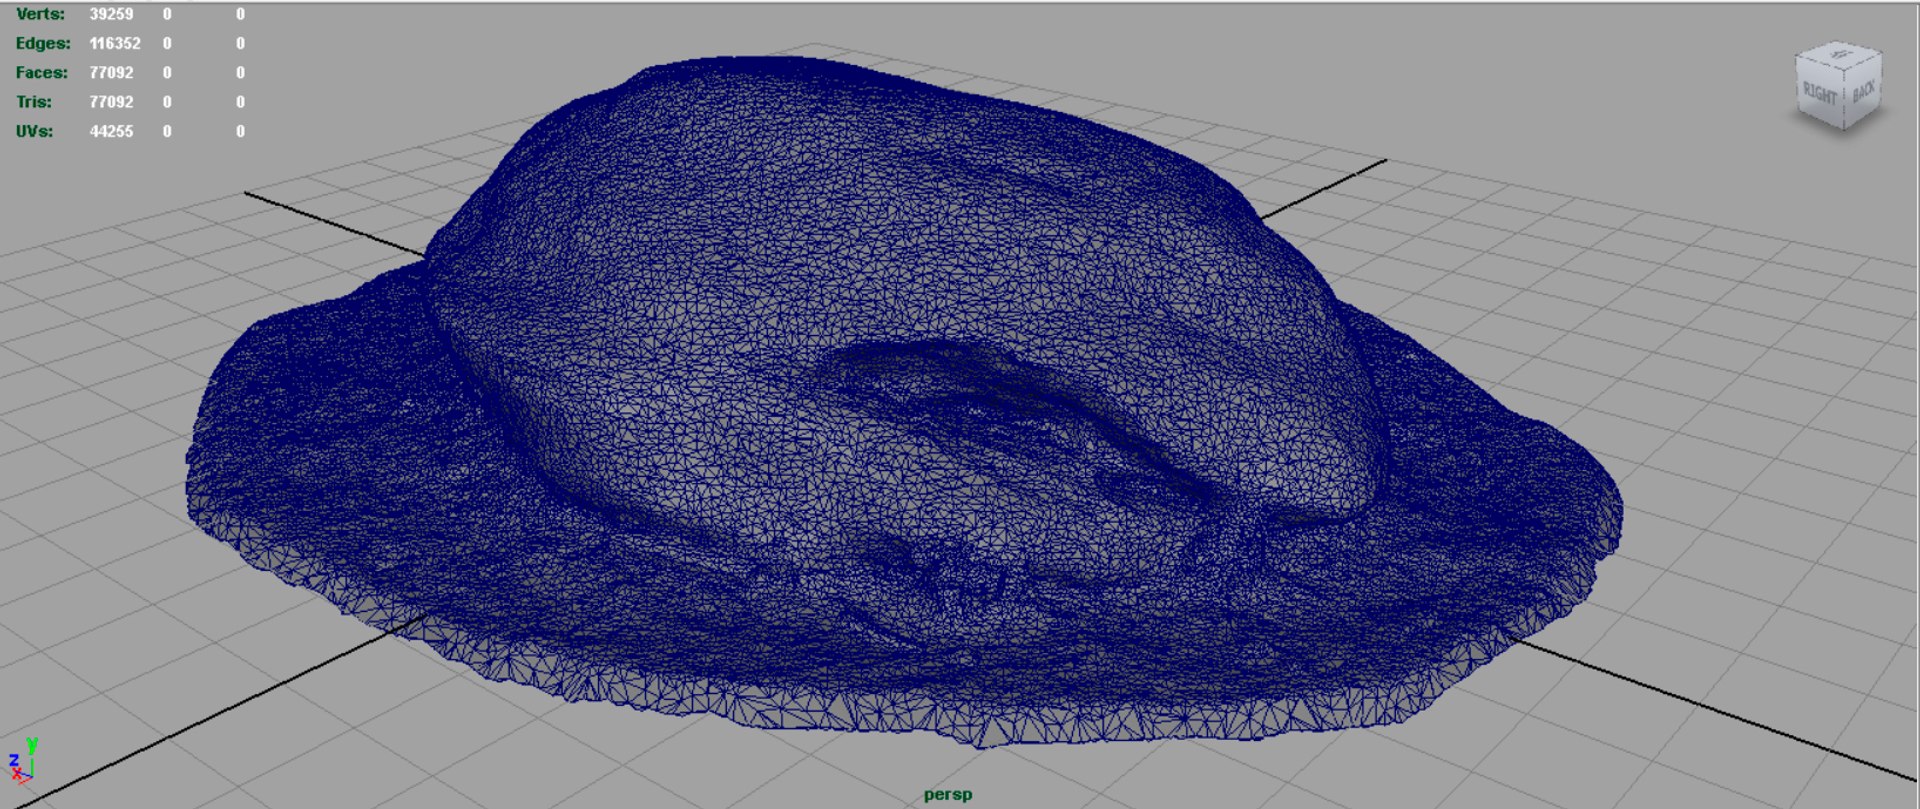This screenshot has width=1920, height=809.
Task: Click the persp camera name label
Action: pos(948,795)
